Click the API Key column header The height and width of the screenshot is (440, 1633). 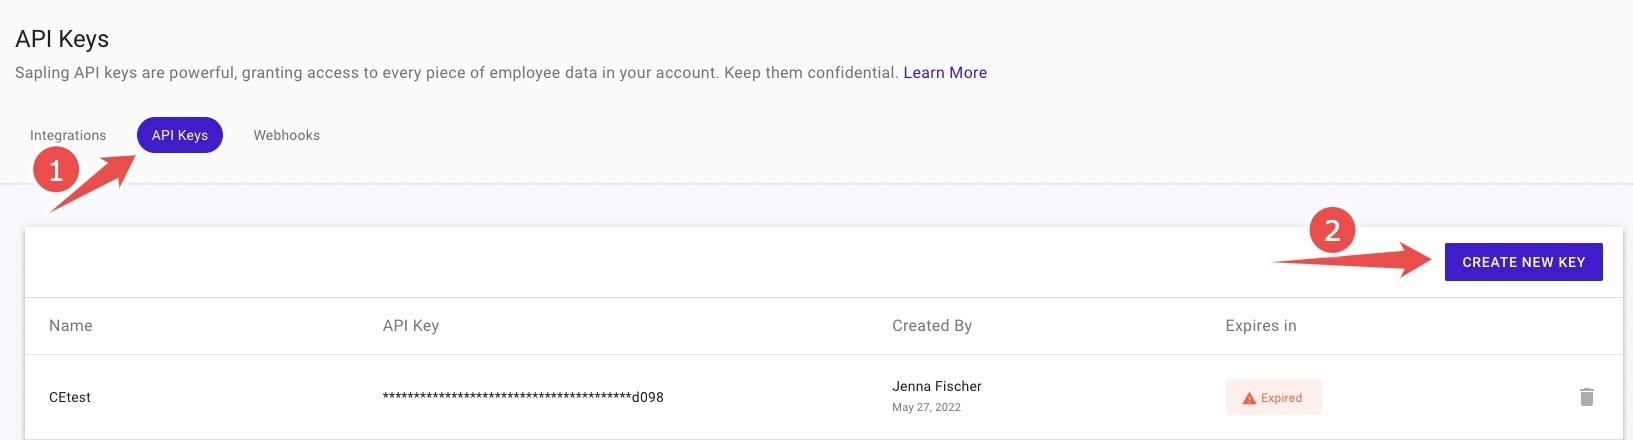click(410, 326)
